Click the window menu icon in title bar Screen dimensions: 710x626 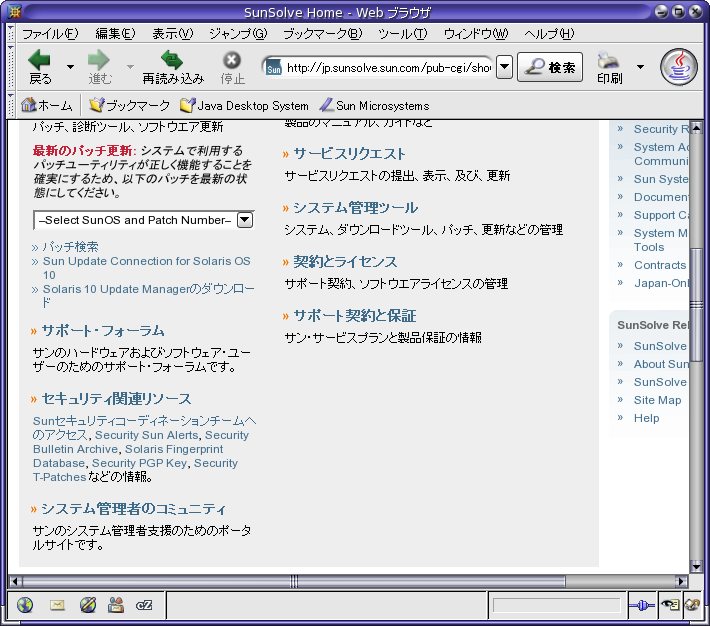pos(14,11)
